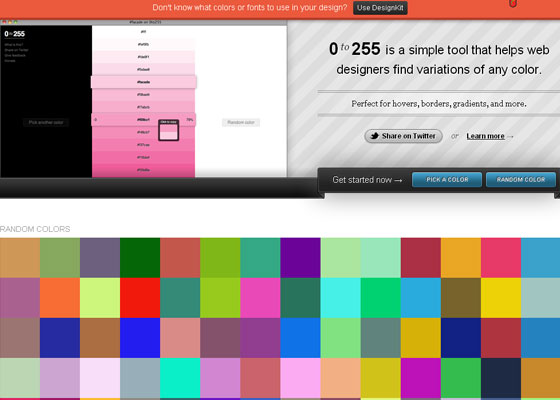Select the dark forest green swatch
The image size is (560, 400).
point(140,258)
